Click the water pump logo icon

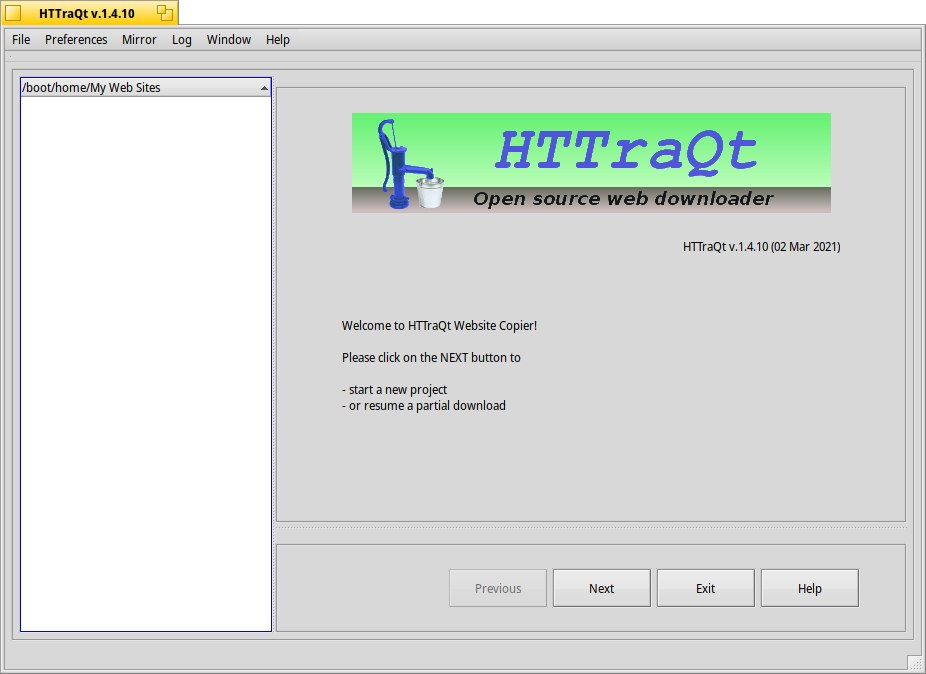point(411,164)
